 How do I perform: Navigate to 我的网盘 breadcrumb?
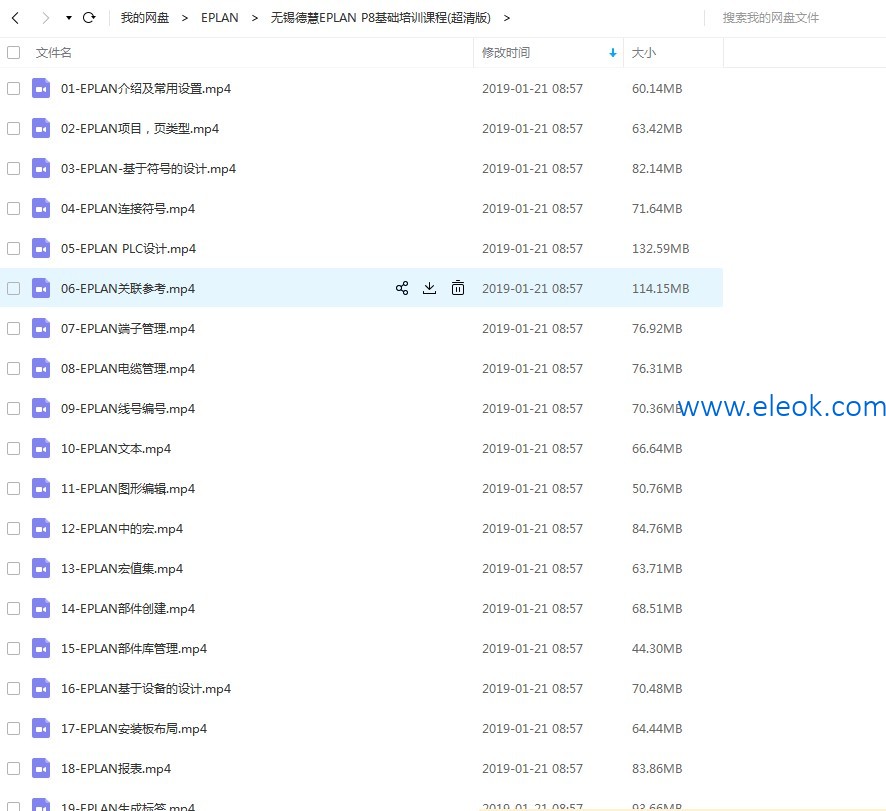(145, 18)
